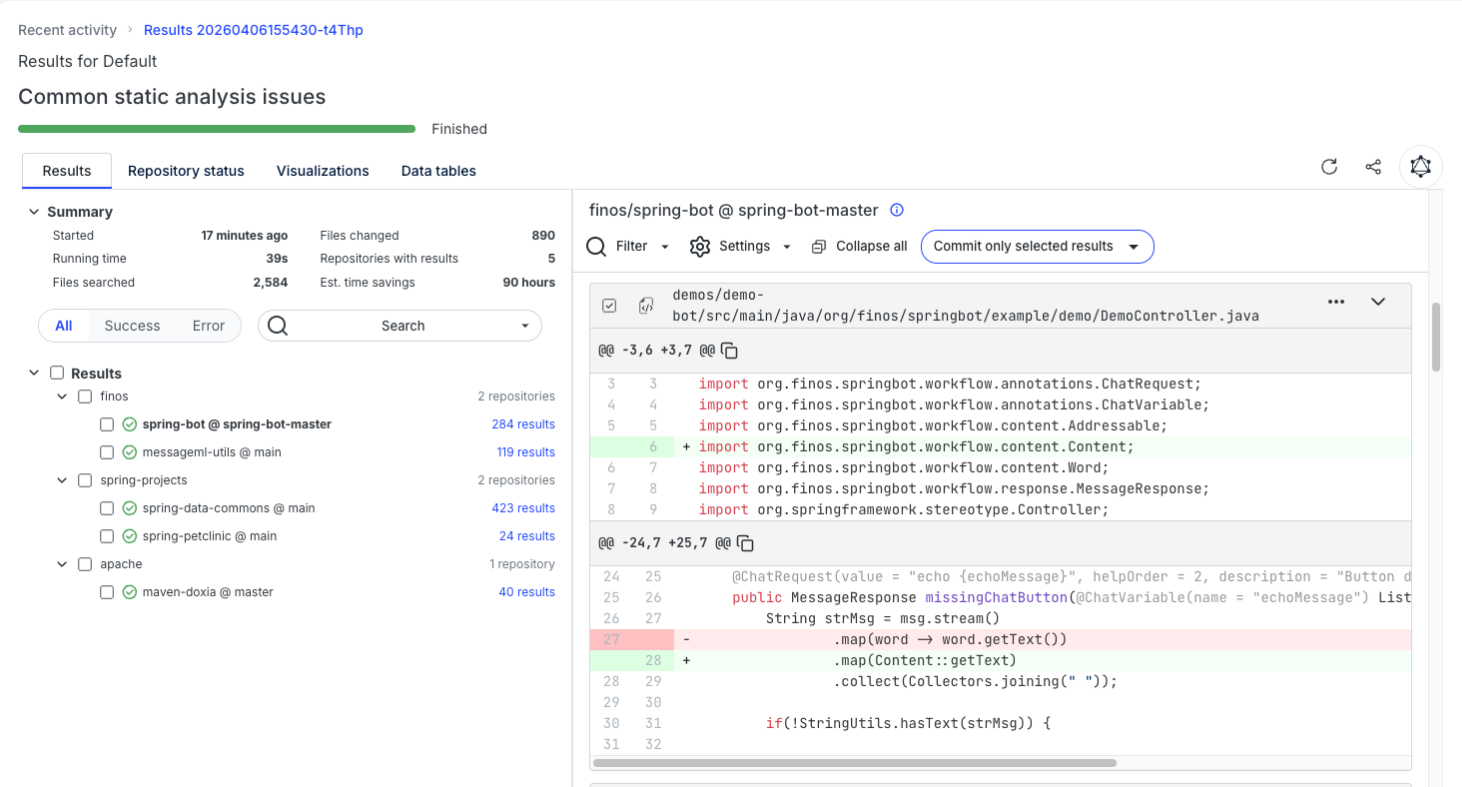Open the 24 results link
This screenshot has width=1462, height=787.
(527, 536)
